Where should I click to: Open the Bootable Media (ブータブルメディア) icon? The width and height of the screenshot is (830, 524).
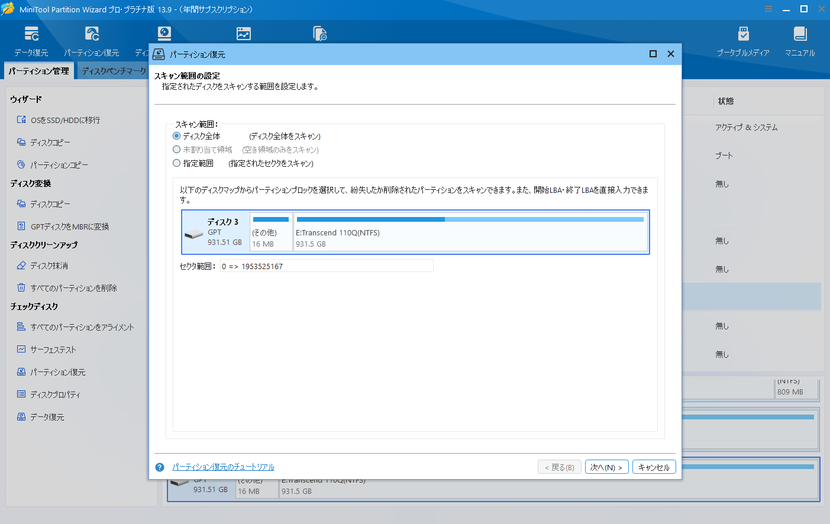(x=743, y=41)
